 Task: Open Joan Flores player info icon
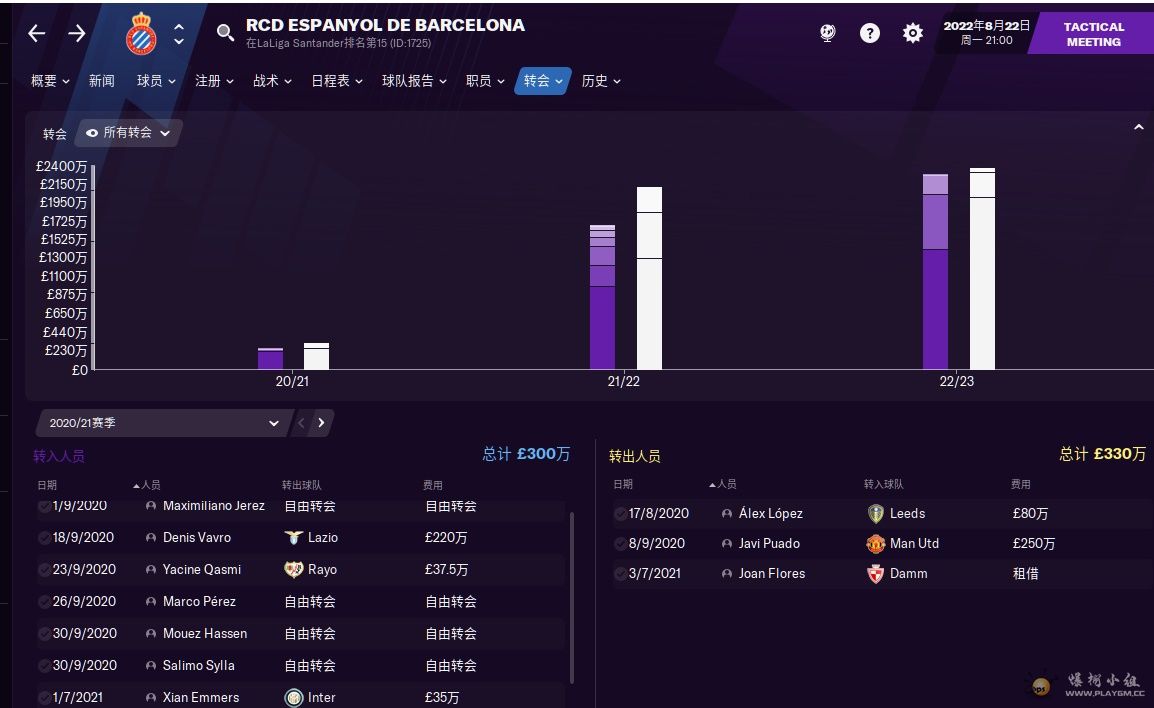727,573
